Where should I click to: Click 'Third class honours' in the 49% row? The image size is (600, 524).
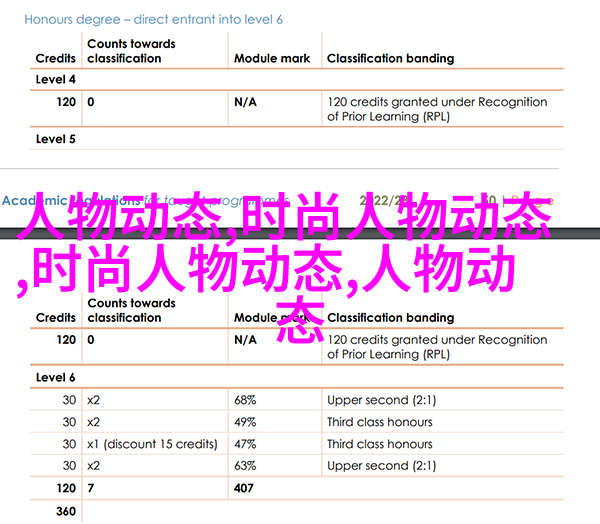coord(380,421)
